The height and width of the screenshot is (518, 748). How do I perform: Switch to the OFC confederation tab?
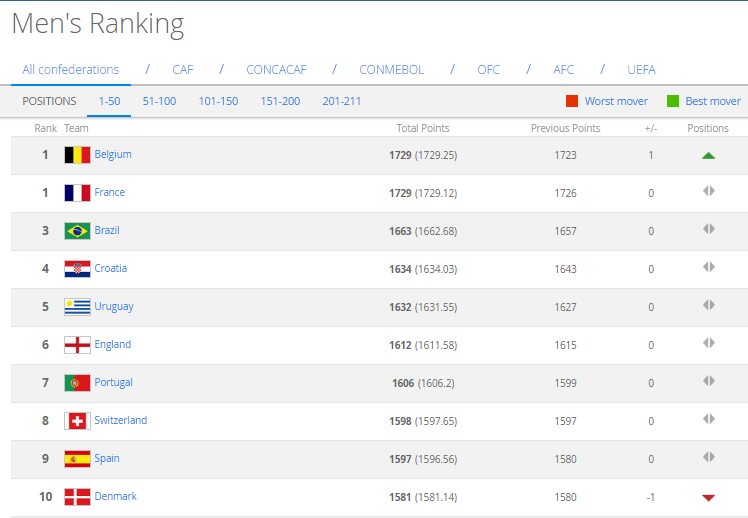point(488,70)
